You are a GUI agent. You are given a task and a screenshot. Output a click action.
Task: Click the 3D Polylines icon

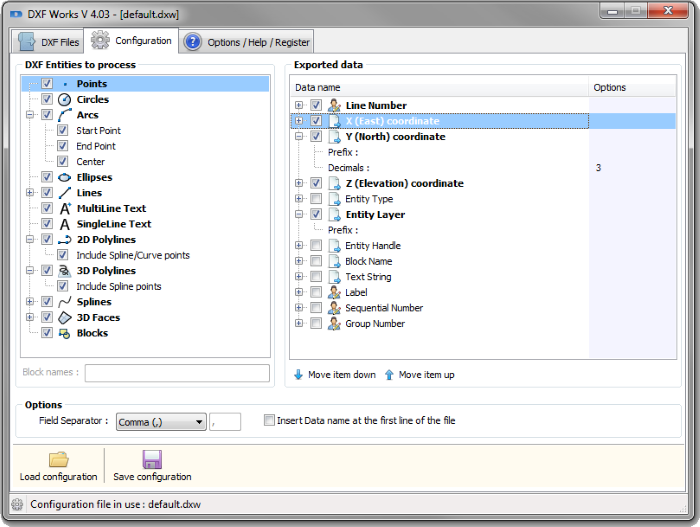click(x=65, y=271)
